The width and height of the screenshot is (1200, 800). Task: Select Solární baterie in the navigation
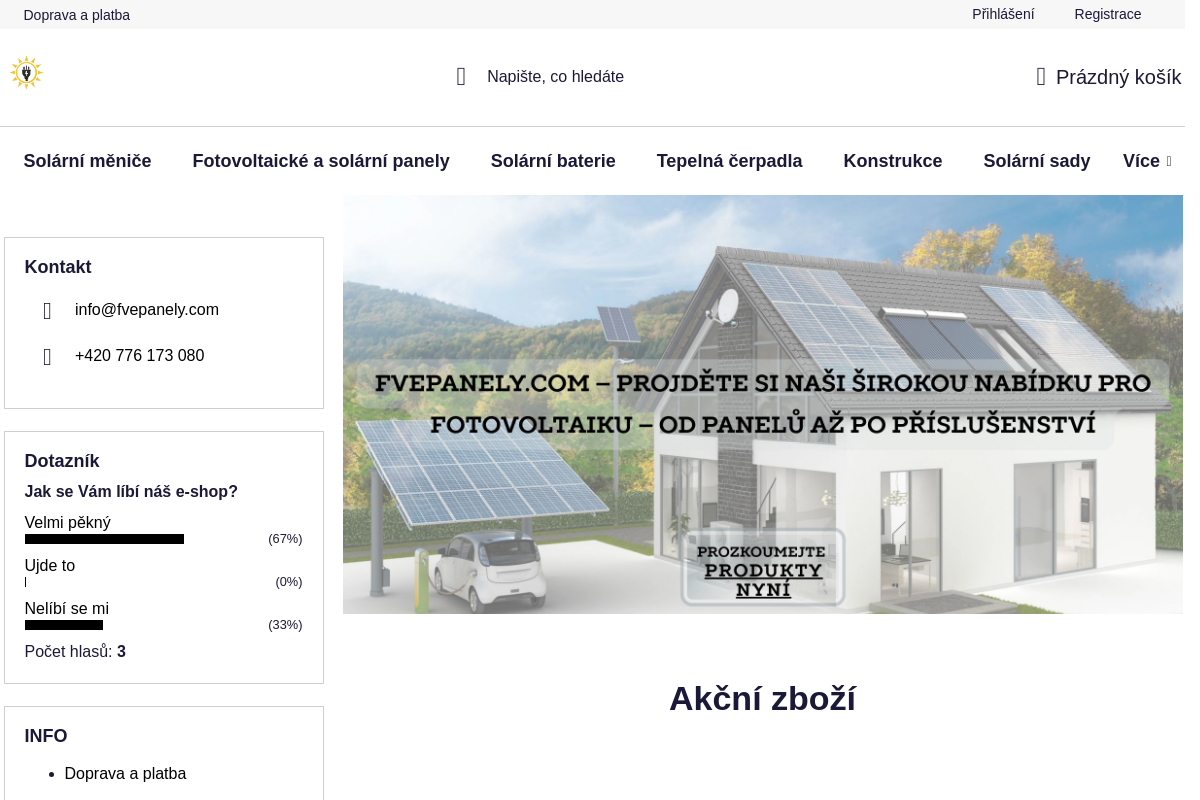click(x=553, y=161)
